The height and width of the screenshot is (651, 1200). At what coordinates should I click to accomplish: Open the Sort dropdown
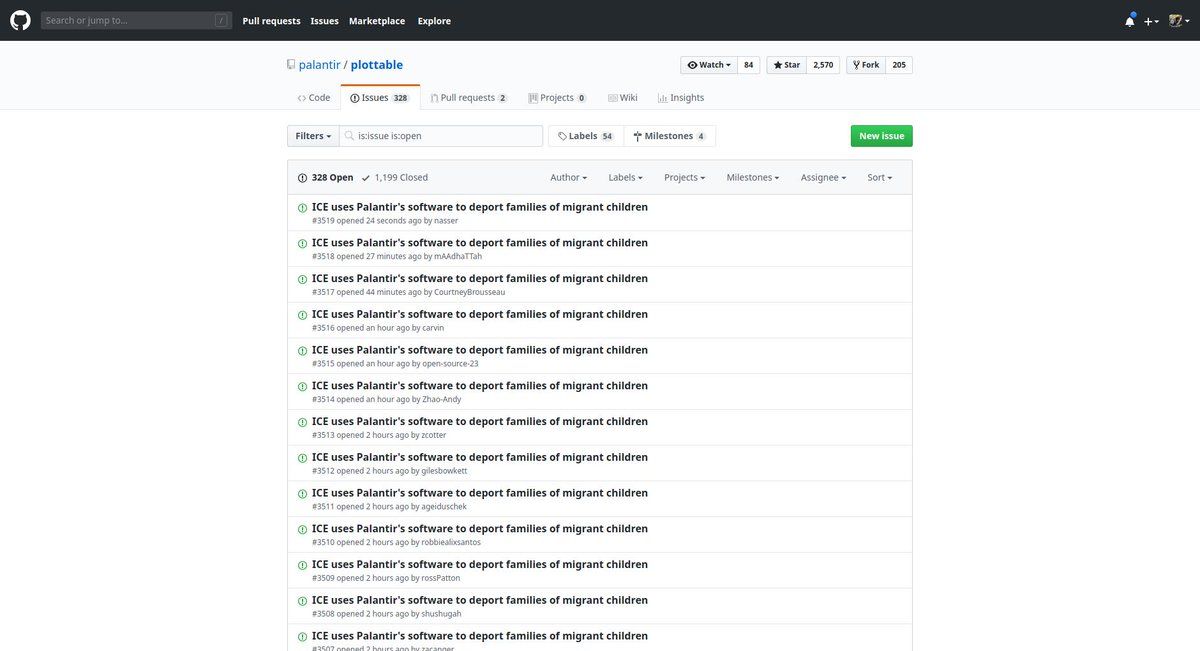point(879,178)
